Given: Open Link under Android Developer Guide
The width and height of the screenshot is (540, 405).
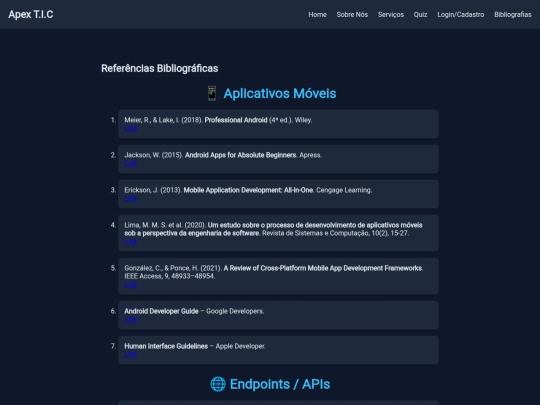Looking at the screenshot, I should pyautogui.click(x=131, y=320).
